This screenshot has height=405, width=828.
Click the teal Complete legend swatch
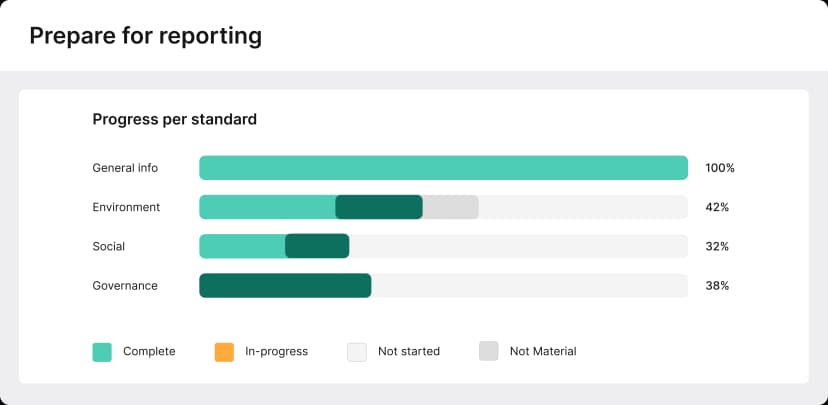pyautogui.click(x=102, y=351)
